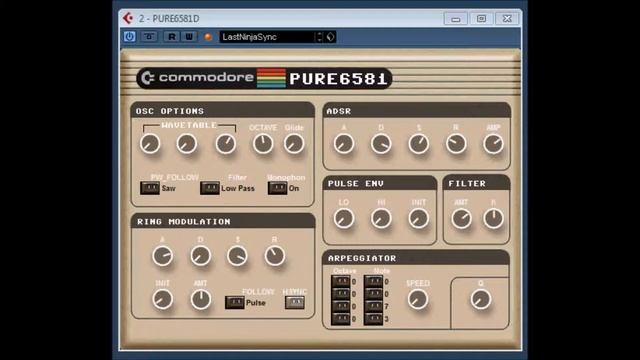Toggle the Monophon switch set to On

[x=278, y=188]
